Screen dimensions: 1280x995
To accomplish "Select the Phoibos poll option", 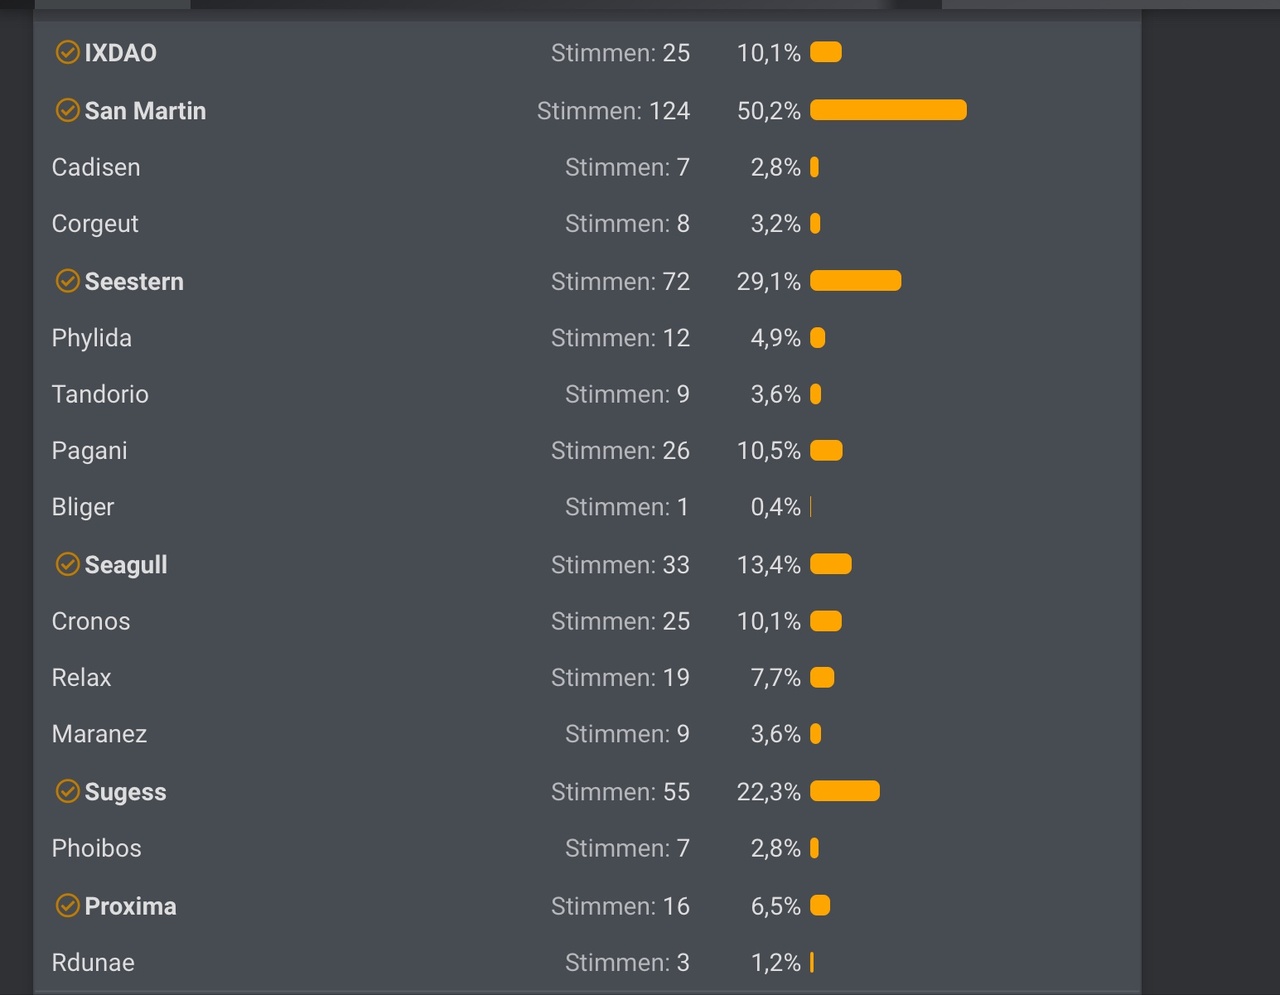I will (97, 849).
